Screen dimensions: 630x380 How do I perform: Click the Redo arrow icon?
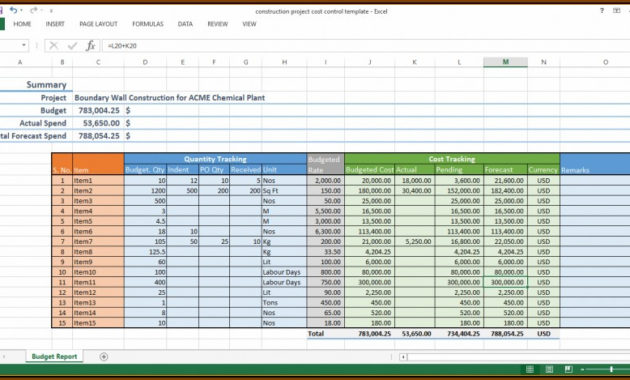pos(34,10)
